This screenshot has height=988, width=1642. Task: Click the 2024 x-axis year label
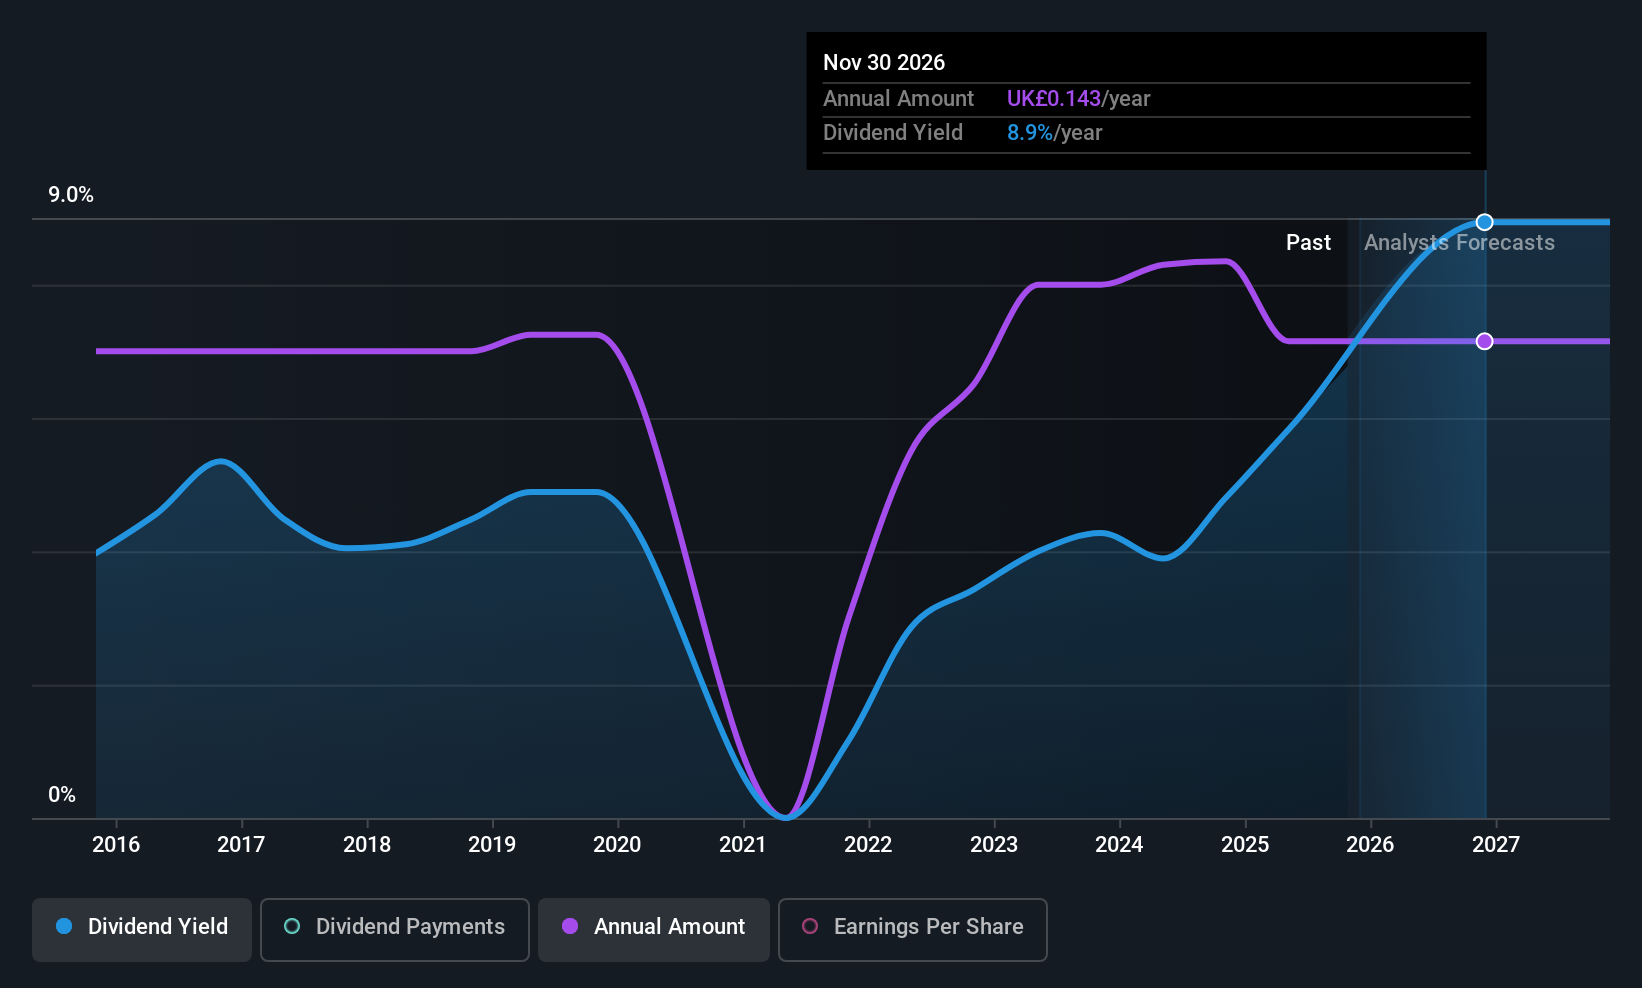pos(1119,845)
